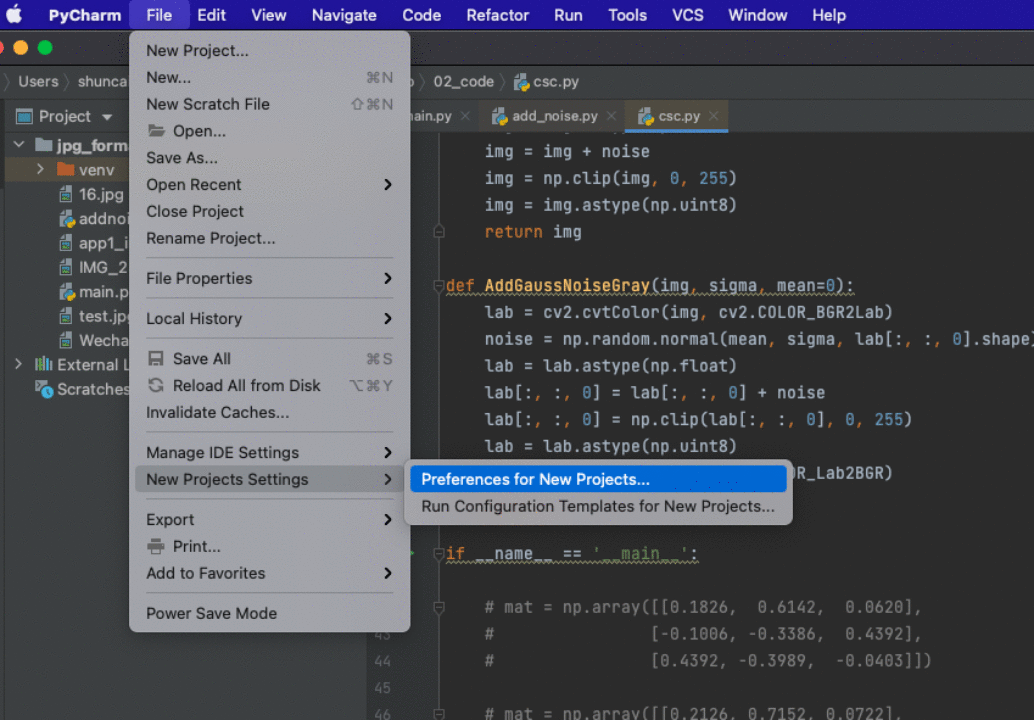
Task: Click the csc.py breadcrumb Python icon
Action: (x=521, y=82)
